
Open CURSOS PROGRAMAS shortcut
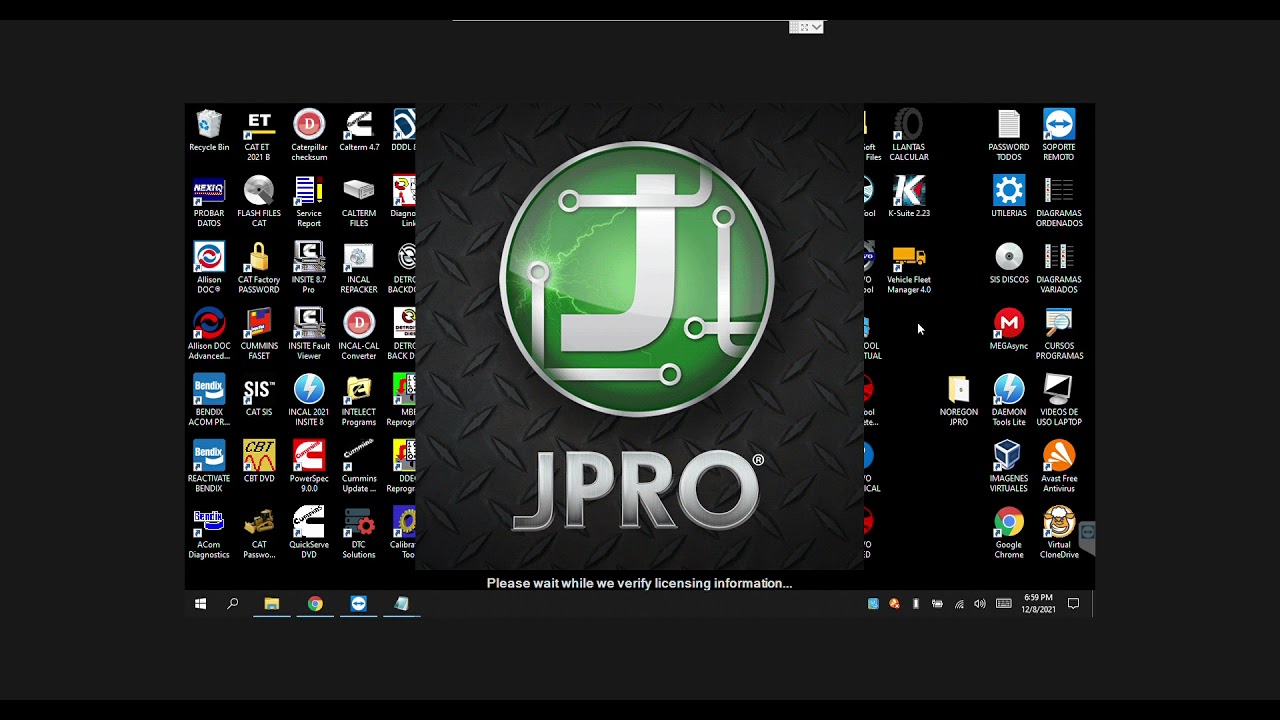tap(1059, 334)
